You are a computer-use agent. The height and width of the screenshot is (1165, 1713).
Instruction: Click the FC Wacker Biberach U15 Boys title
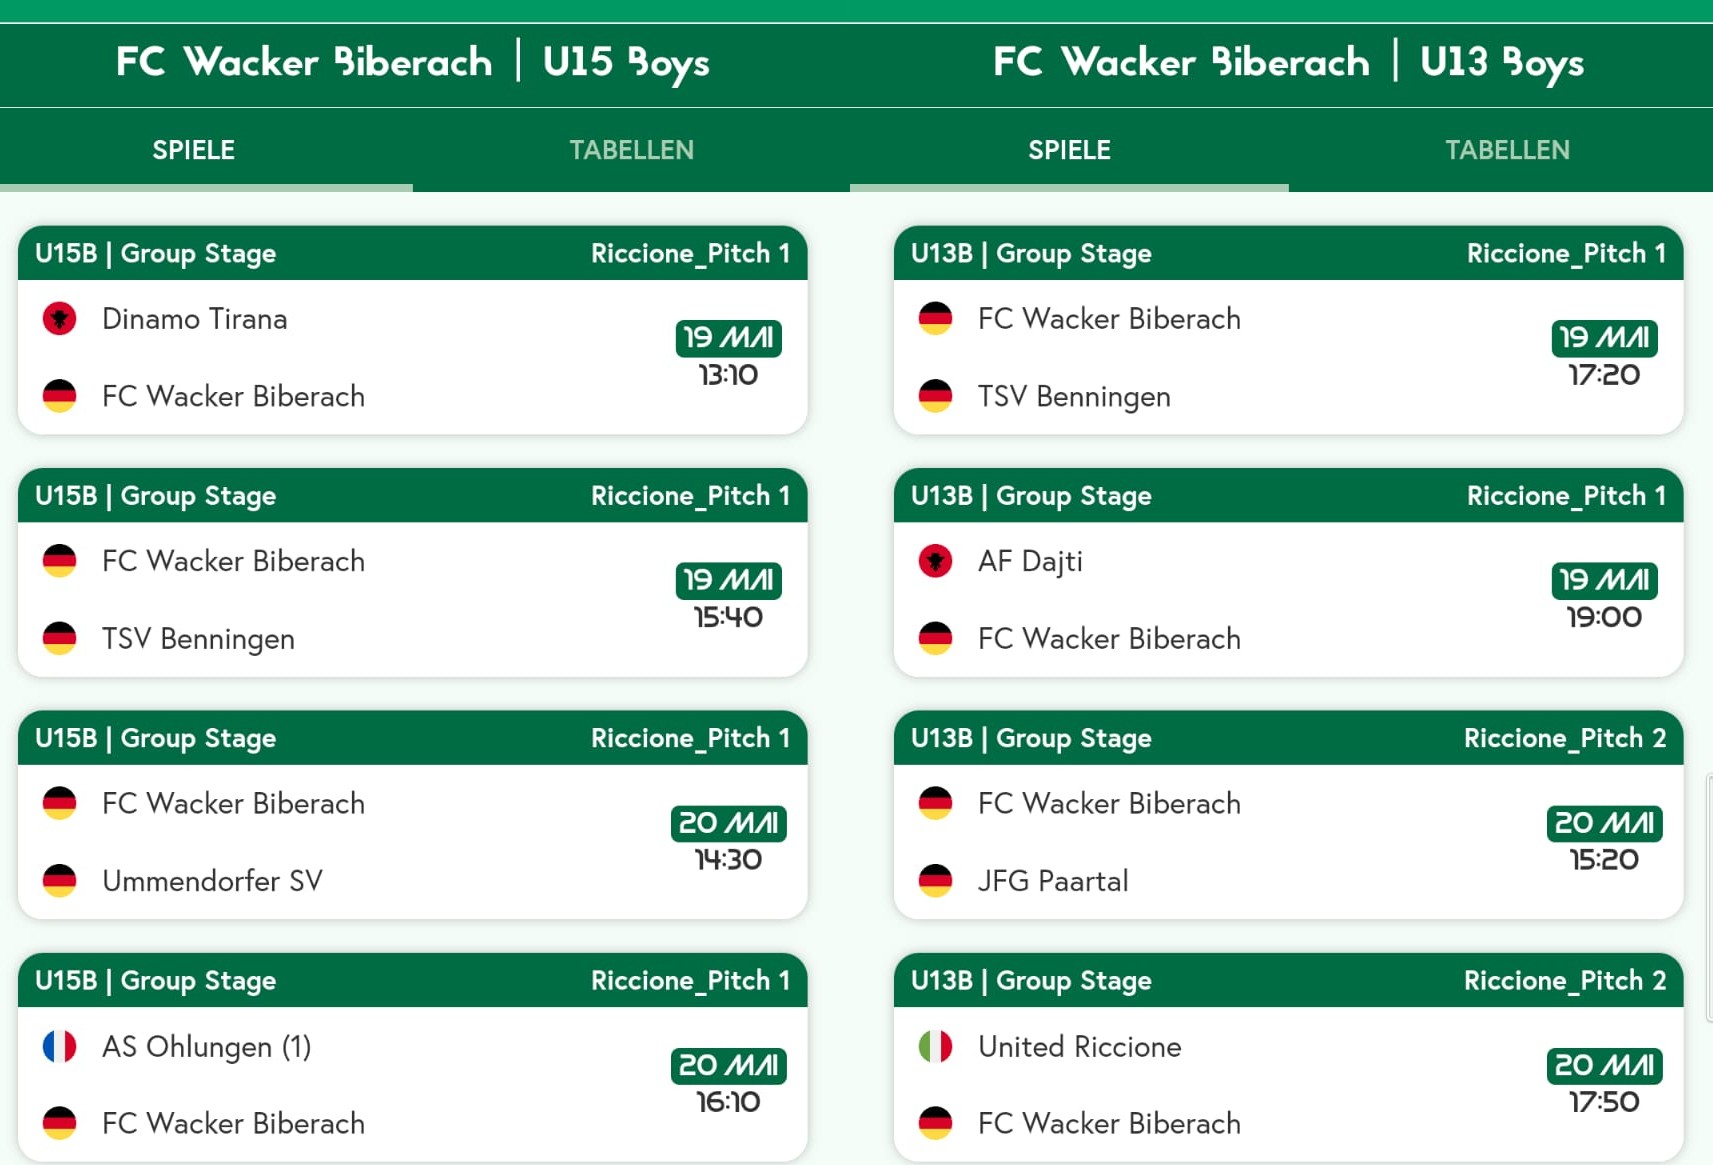(x=412, y=62)
